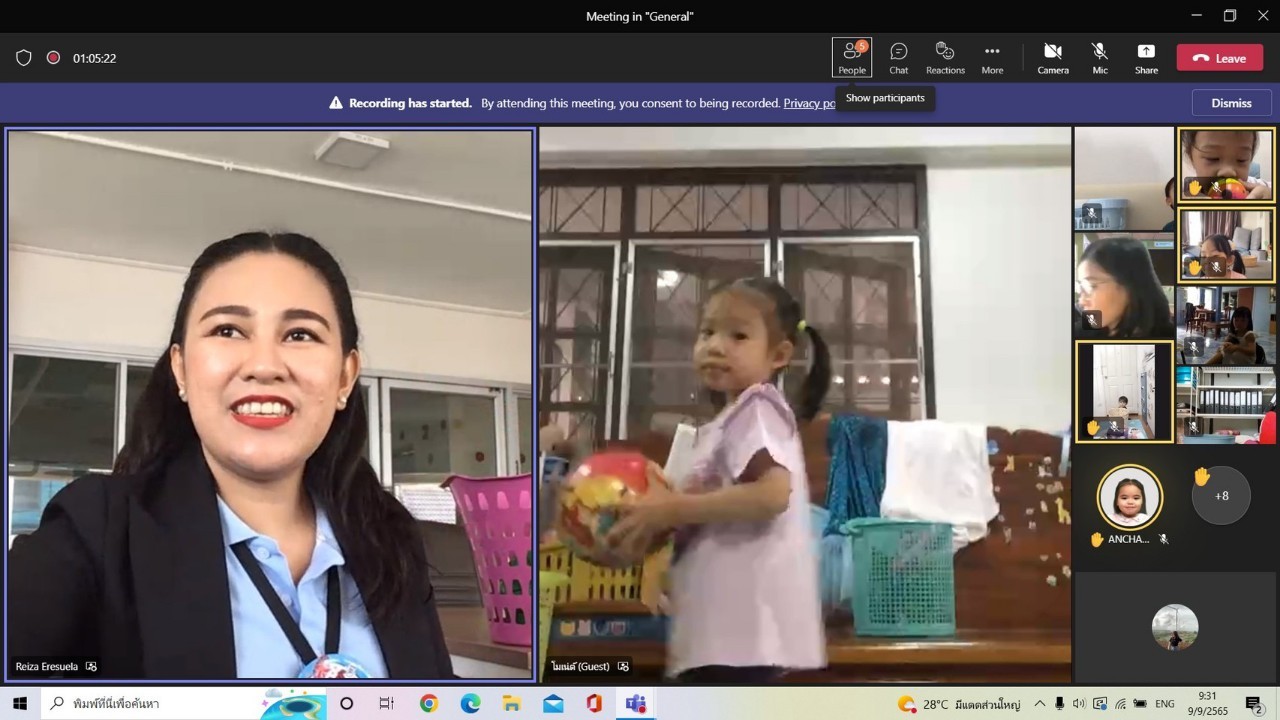Select the small avatar at bottom right panel
The height and width of the screenshot is (720, 1280).
1174,627
